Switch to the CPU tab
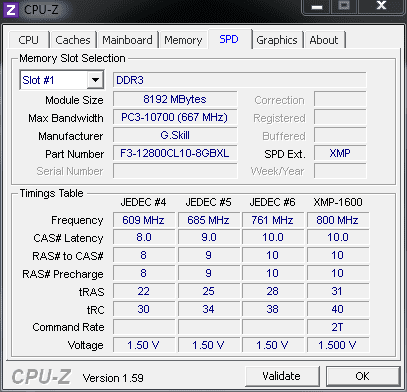This screenshot has width=407, height=392. [29, 40]
